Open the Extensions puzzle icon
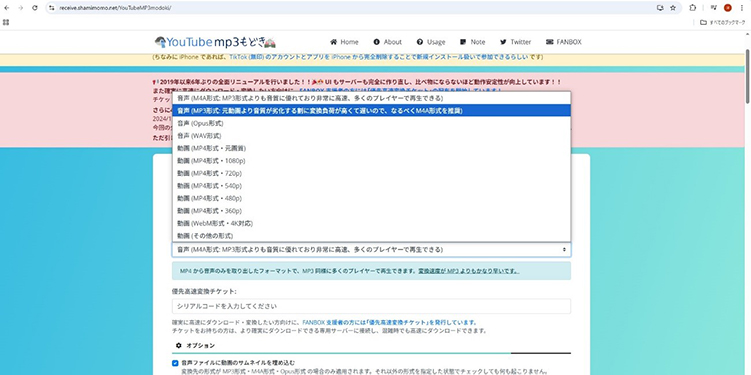The height and width of the screenshot is (375, 751). pyautogui.click(x=693, y=8)
